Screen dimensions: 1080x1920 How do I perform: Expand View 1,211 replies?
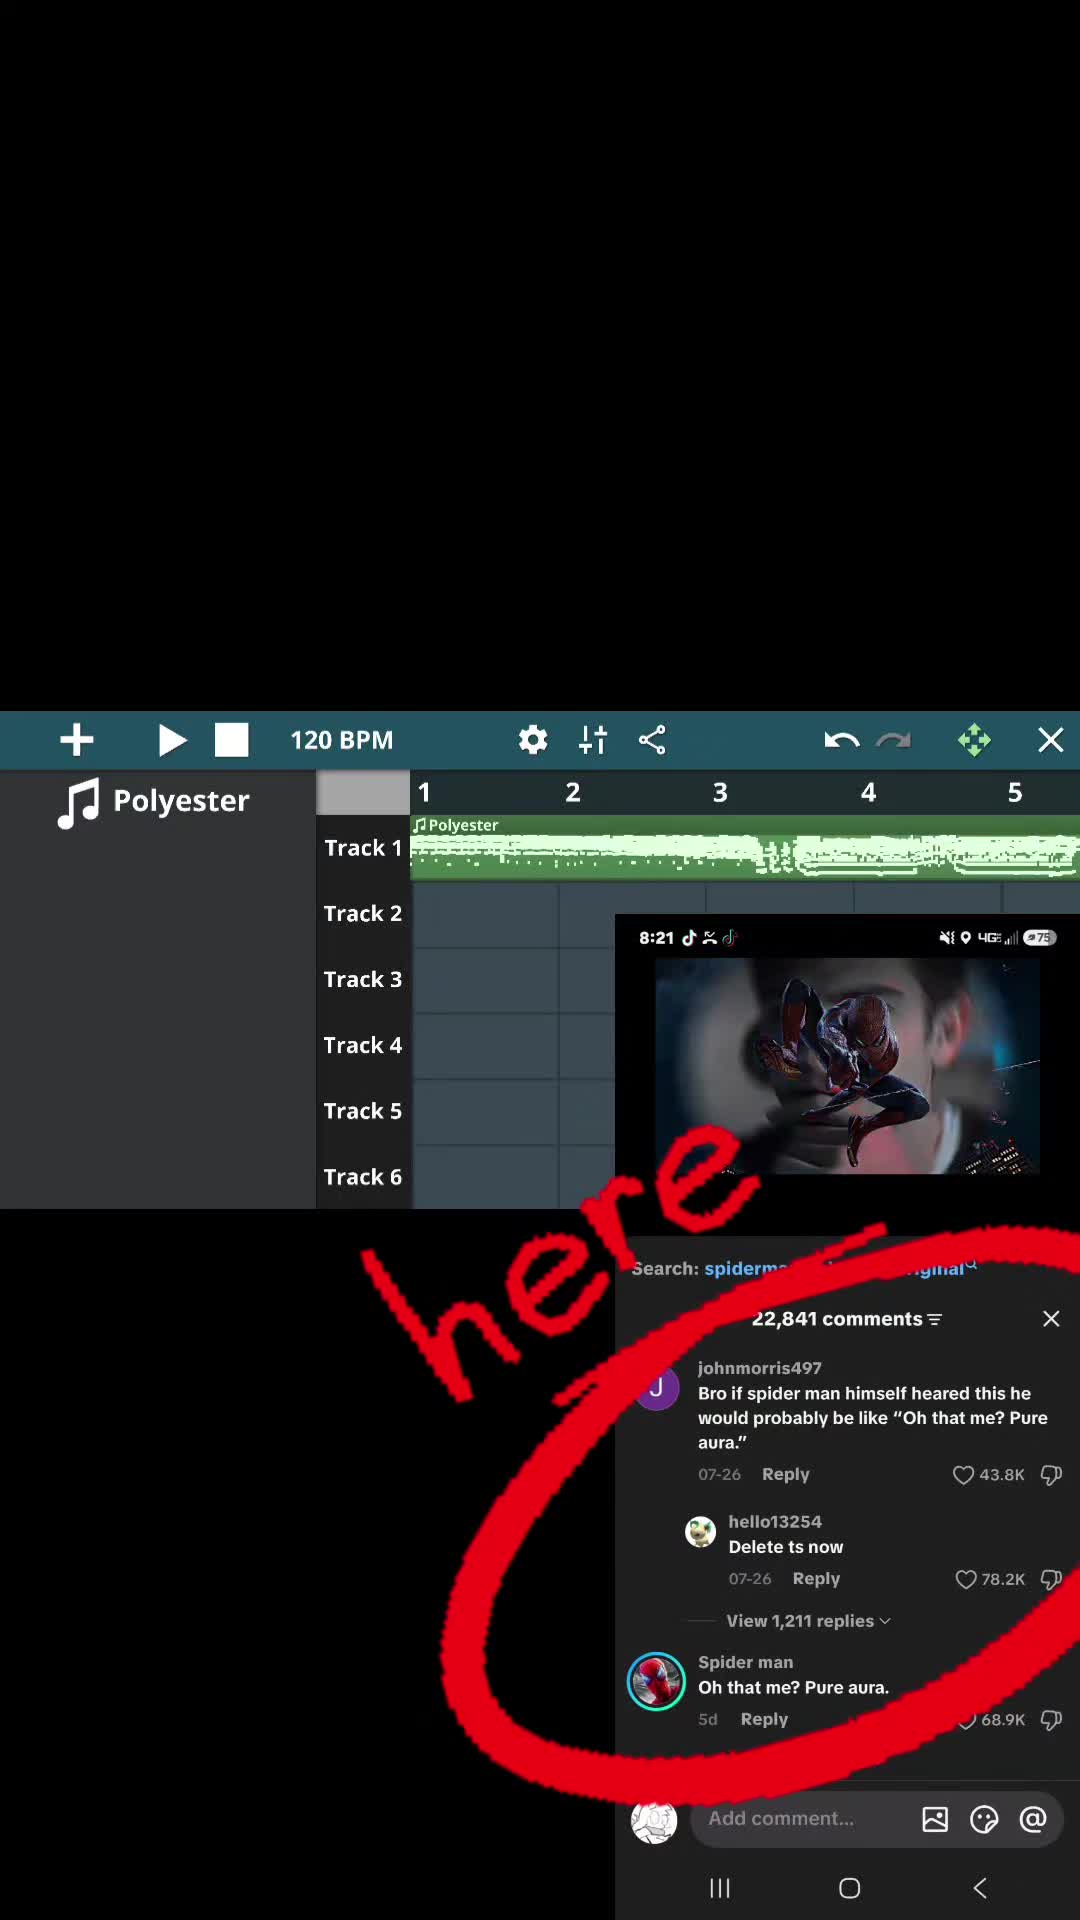pyautogui.click(x=808, y=1621)
